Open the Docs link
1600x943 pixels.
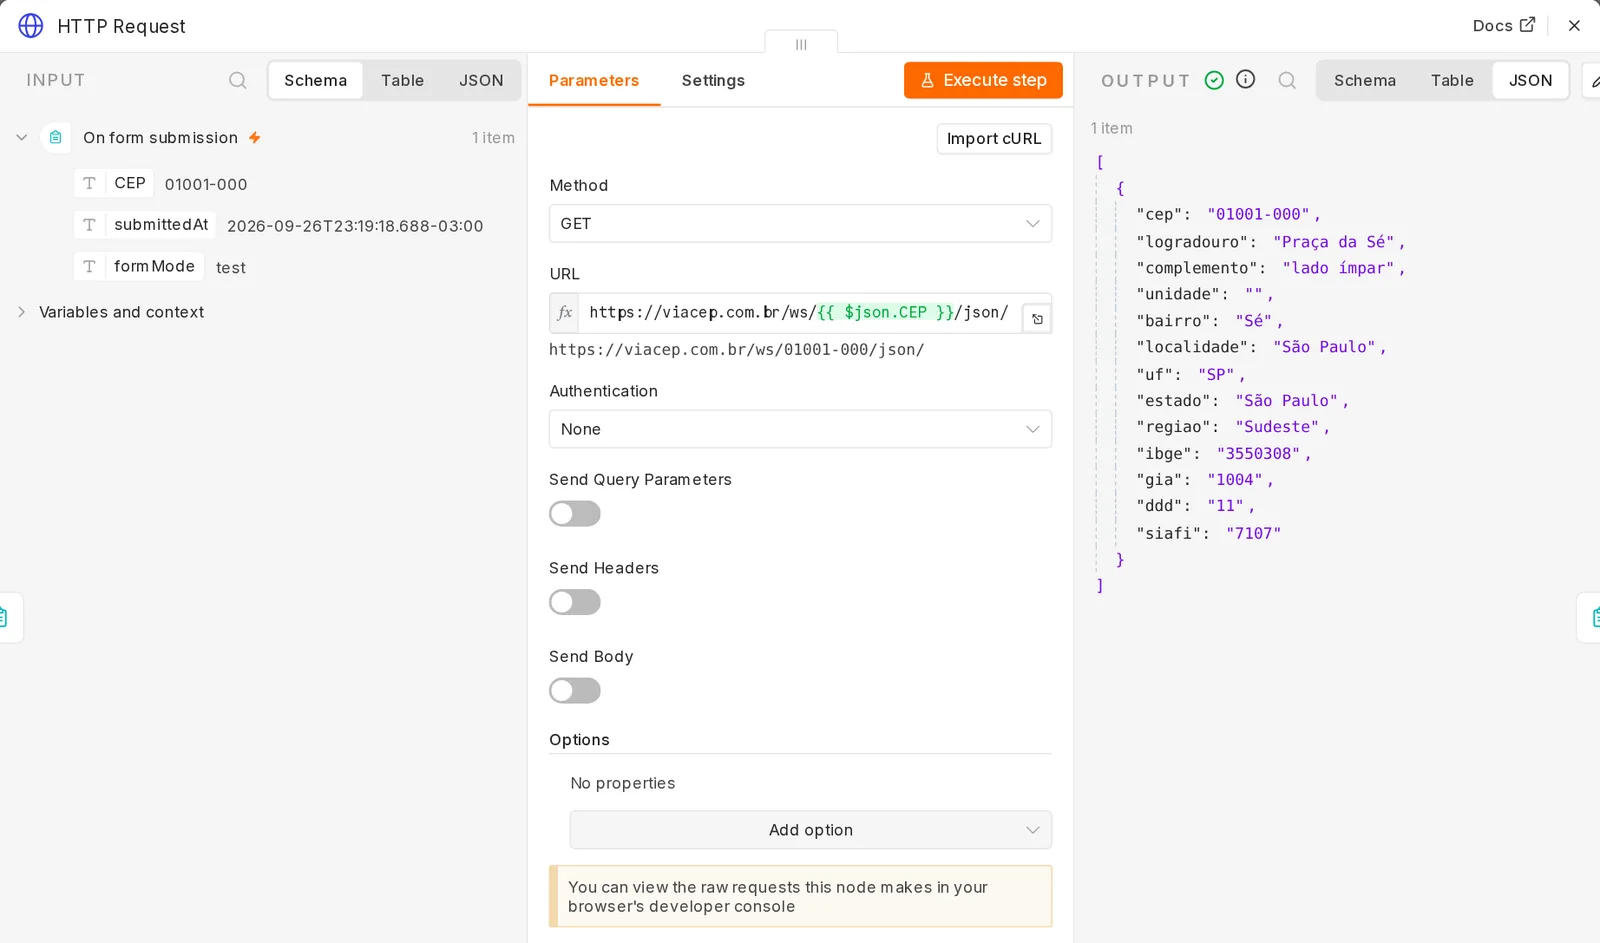pyautogui.click(x=1503, y=26)
